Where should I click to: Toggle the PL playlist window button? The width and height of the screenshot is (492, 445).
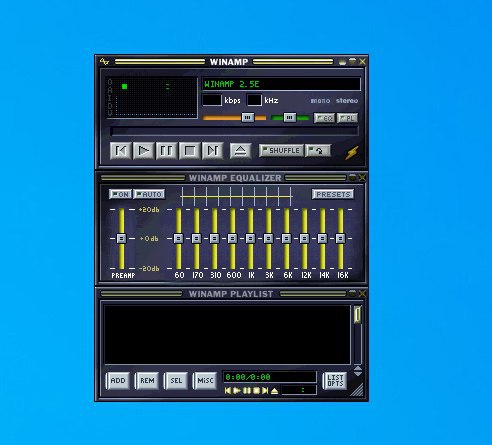pyautogui.click(x=347, y=118)
